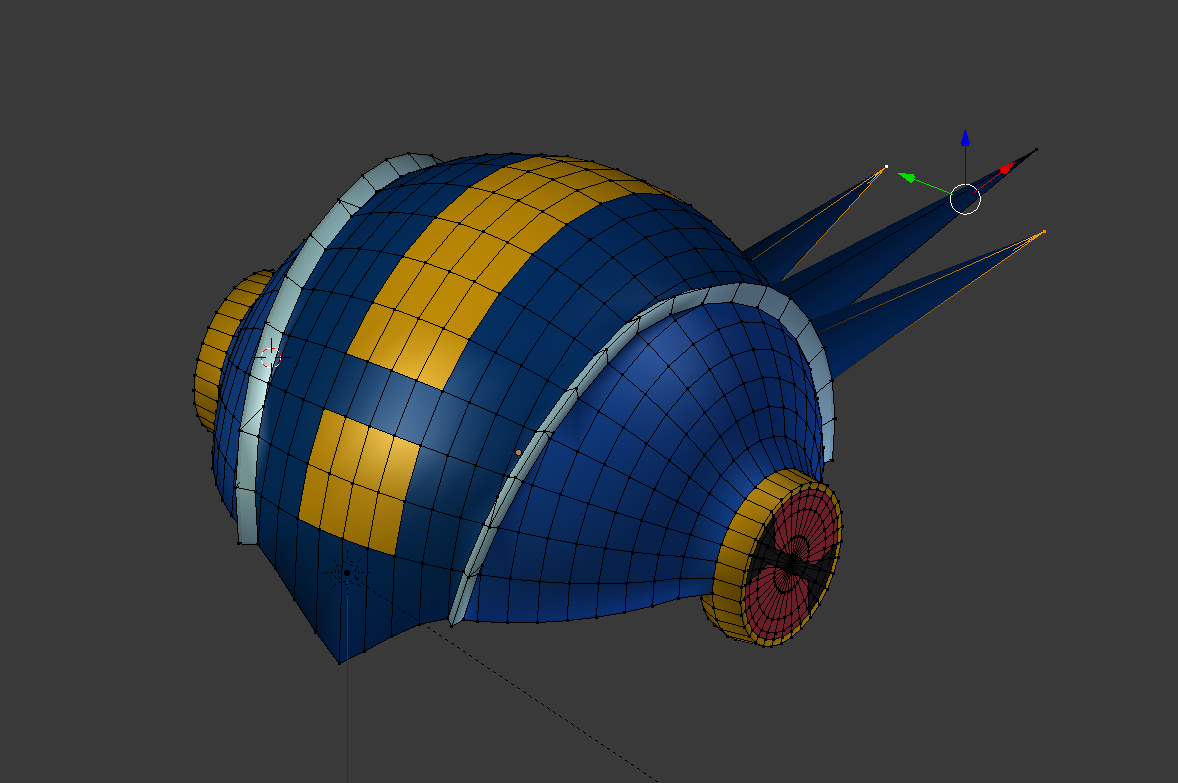Viewport: 1178px width, 783px height.
Task: Click the green Y-axis manipulator arrow
Action: (908, 178)
